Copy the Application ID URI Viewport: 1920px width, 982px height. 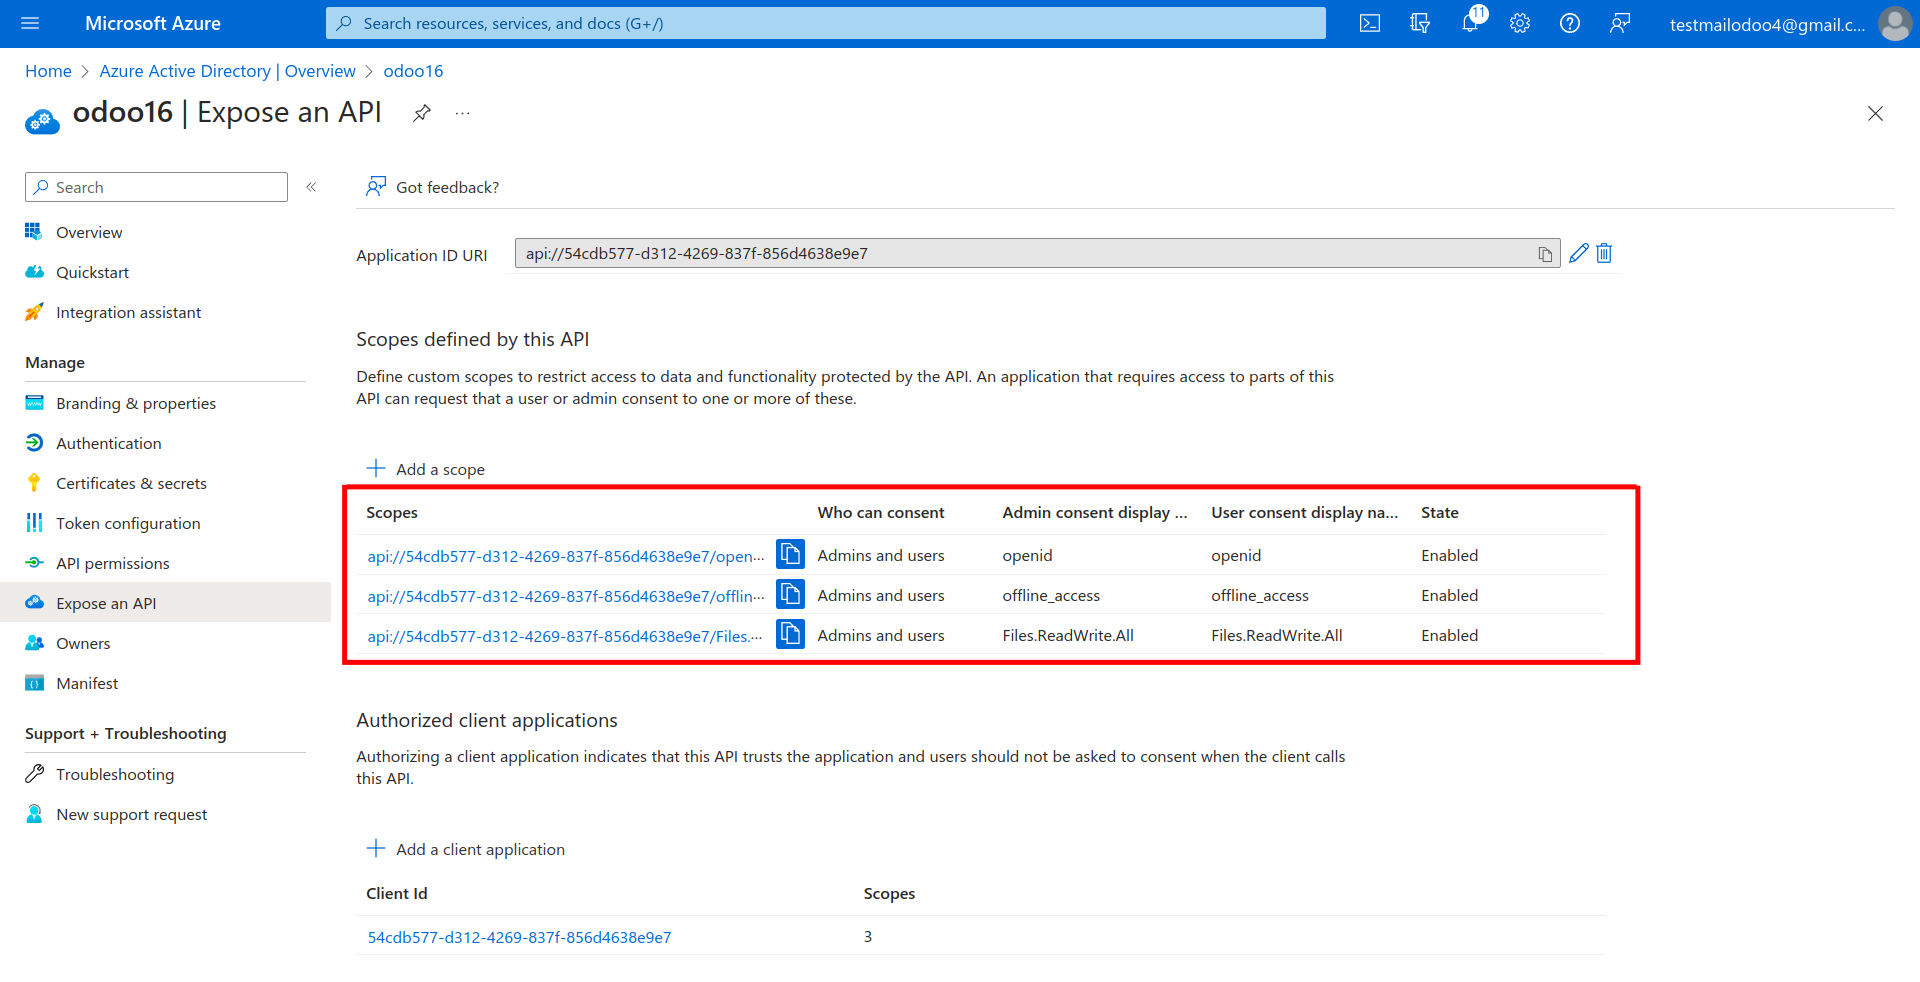pos(1545,254)
